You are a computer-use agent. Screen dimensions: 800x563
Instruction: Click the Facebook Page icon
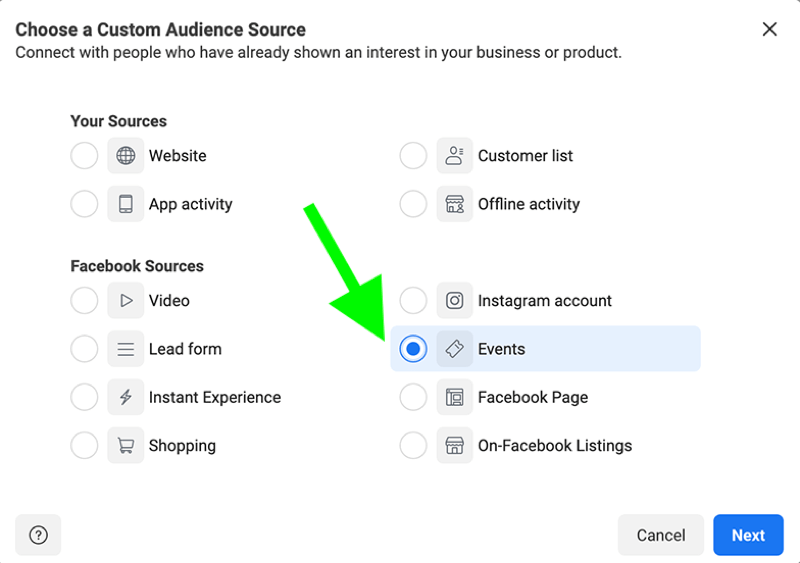click(455, 397)
